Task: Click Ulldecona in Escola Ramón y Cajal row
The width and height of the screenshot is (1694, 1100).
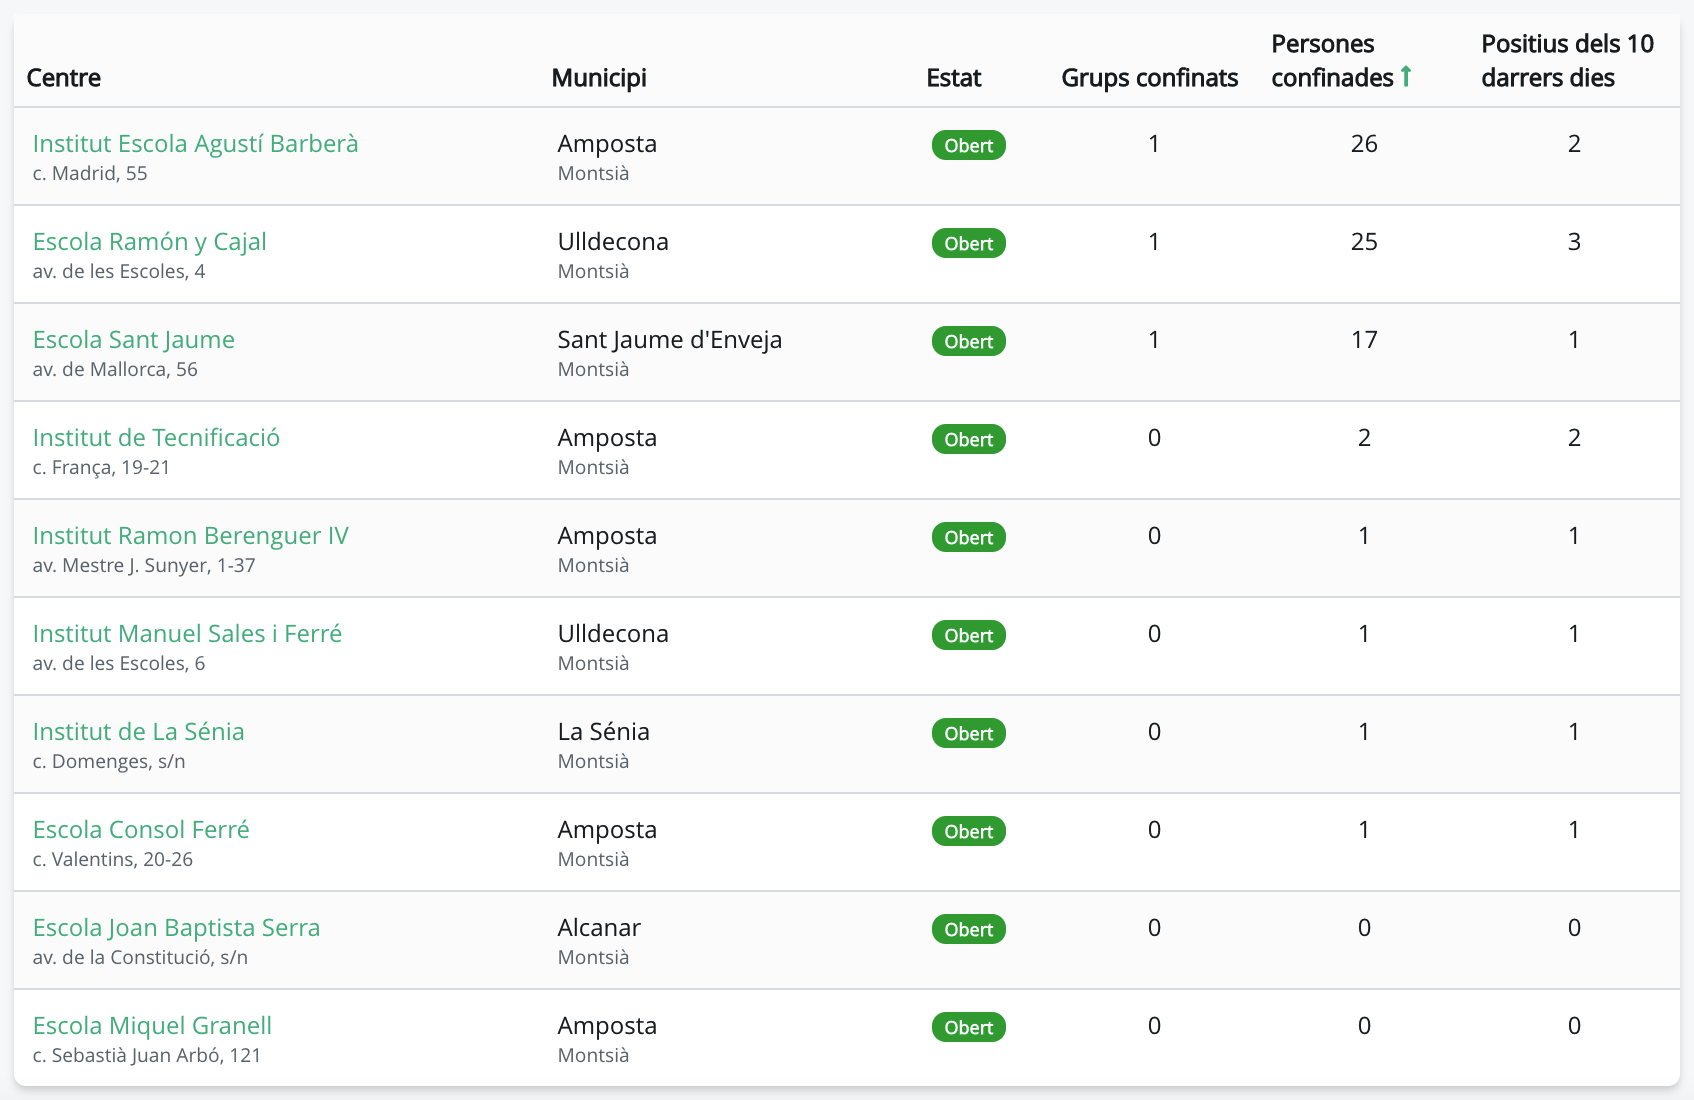Action: [613, 242]
